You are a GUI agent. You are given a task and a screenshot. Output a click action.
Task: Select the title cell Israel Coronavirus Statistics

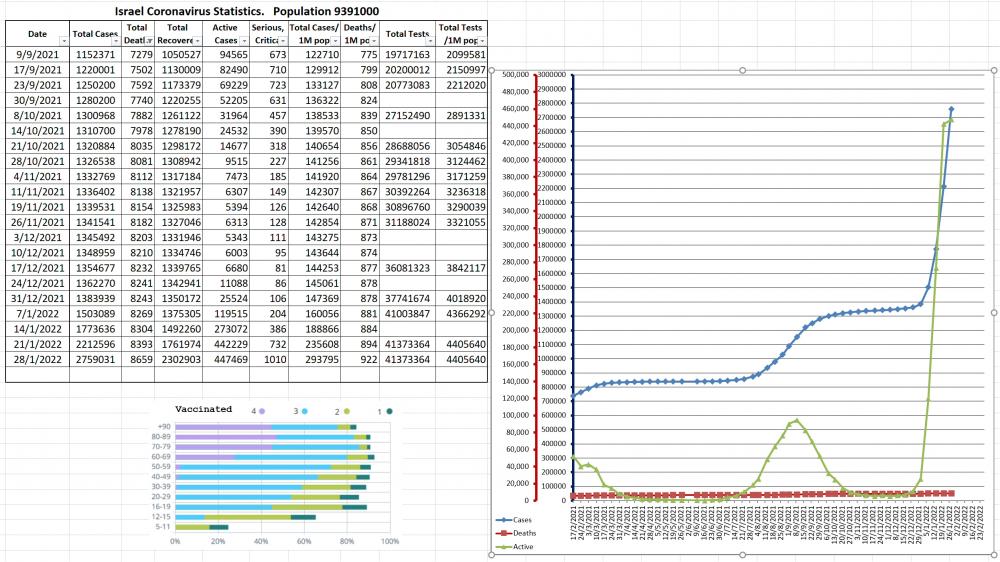(x=247, y=11)
